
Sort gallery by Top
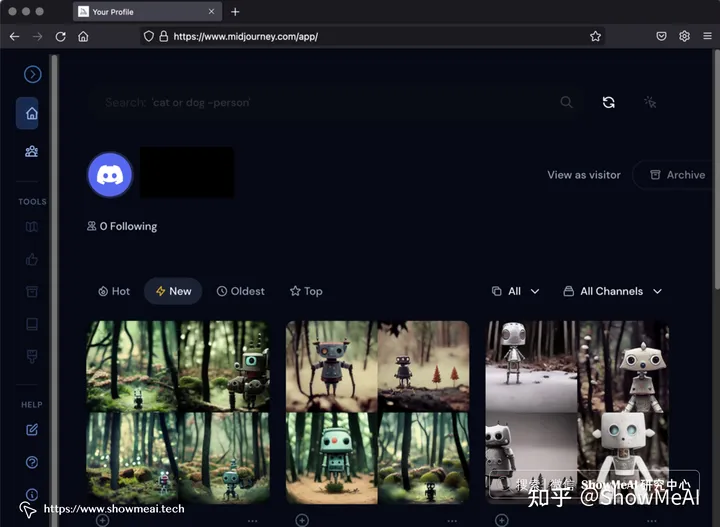tap(306, 291)
